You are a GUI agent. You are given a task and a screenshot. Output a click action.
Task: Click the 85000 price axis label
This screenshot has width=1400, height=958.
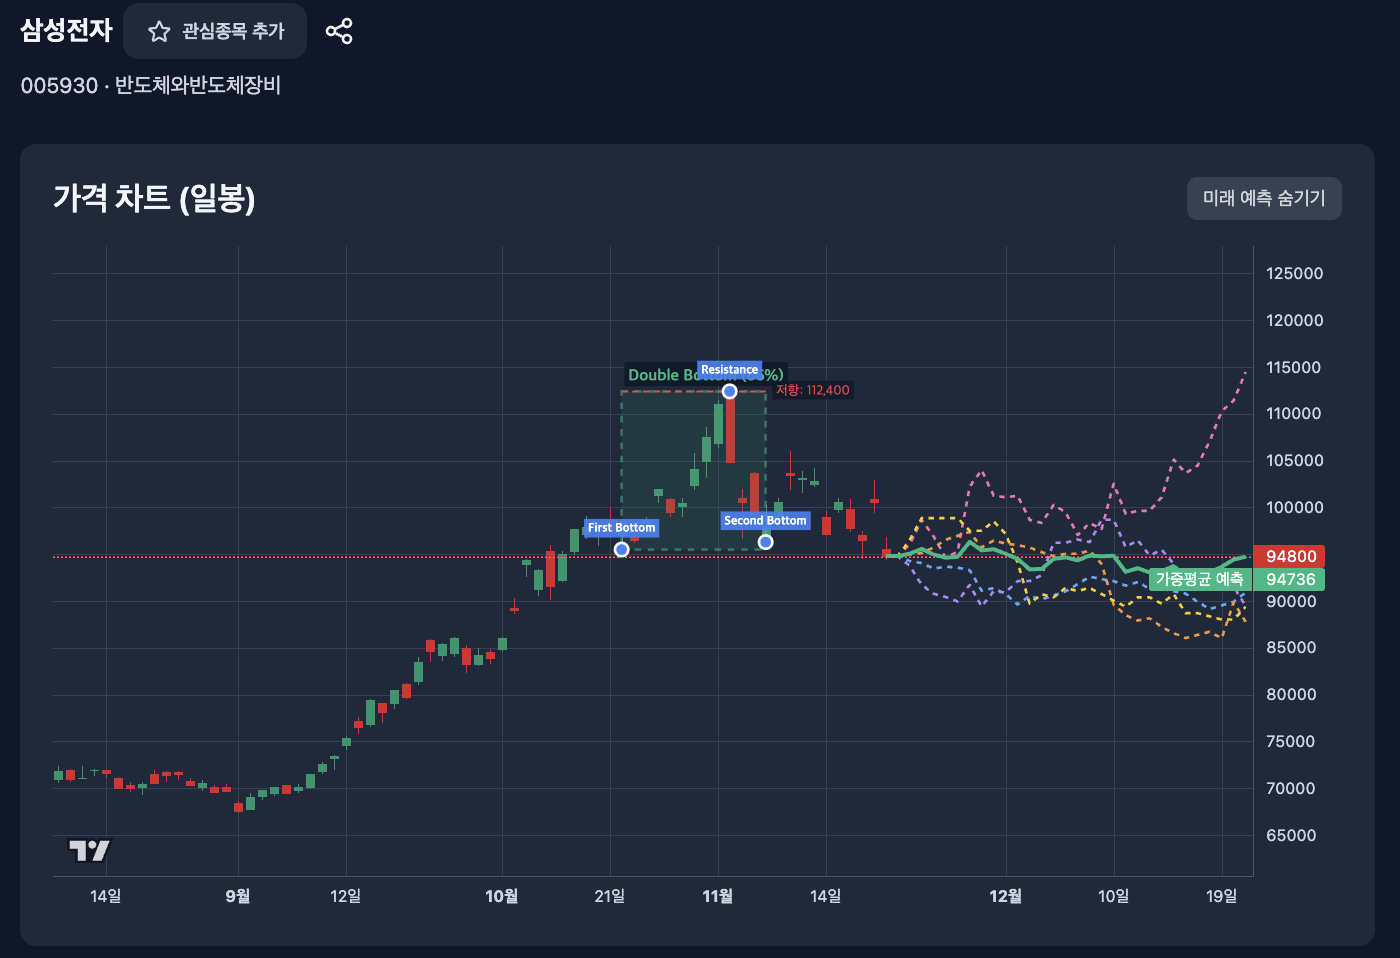coord(1291,647)
